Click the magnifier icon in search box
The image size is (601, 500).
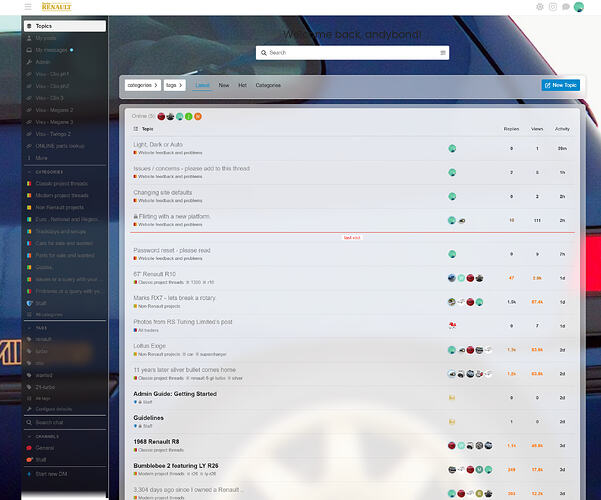264,53
